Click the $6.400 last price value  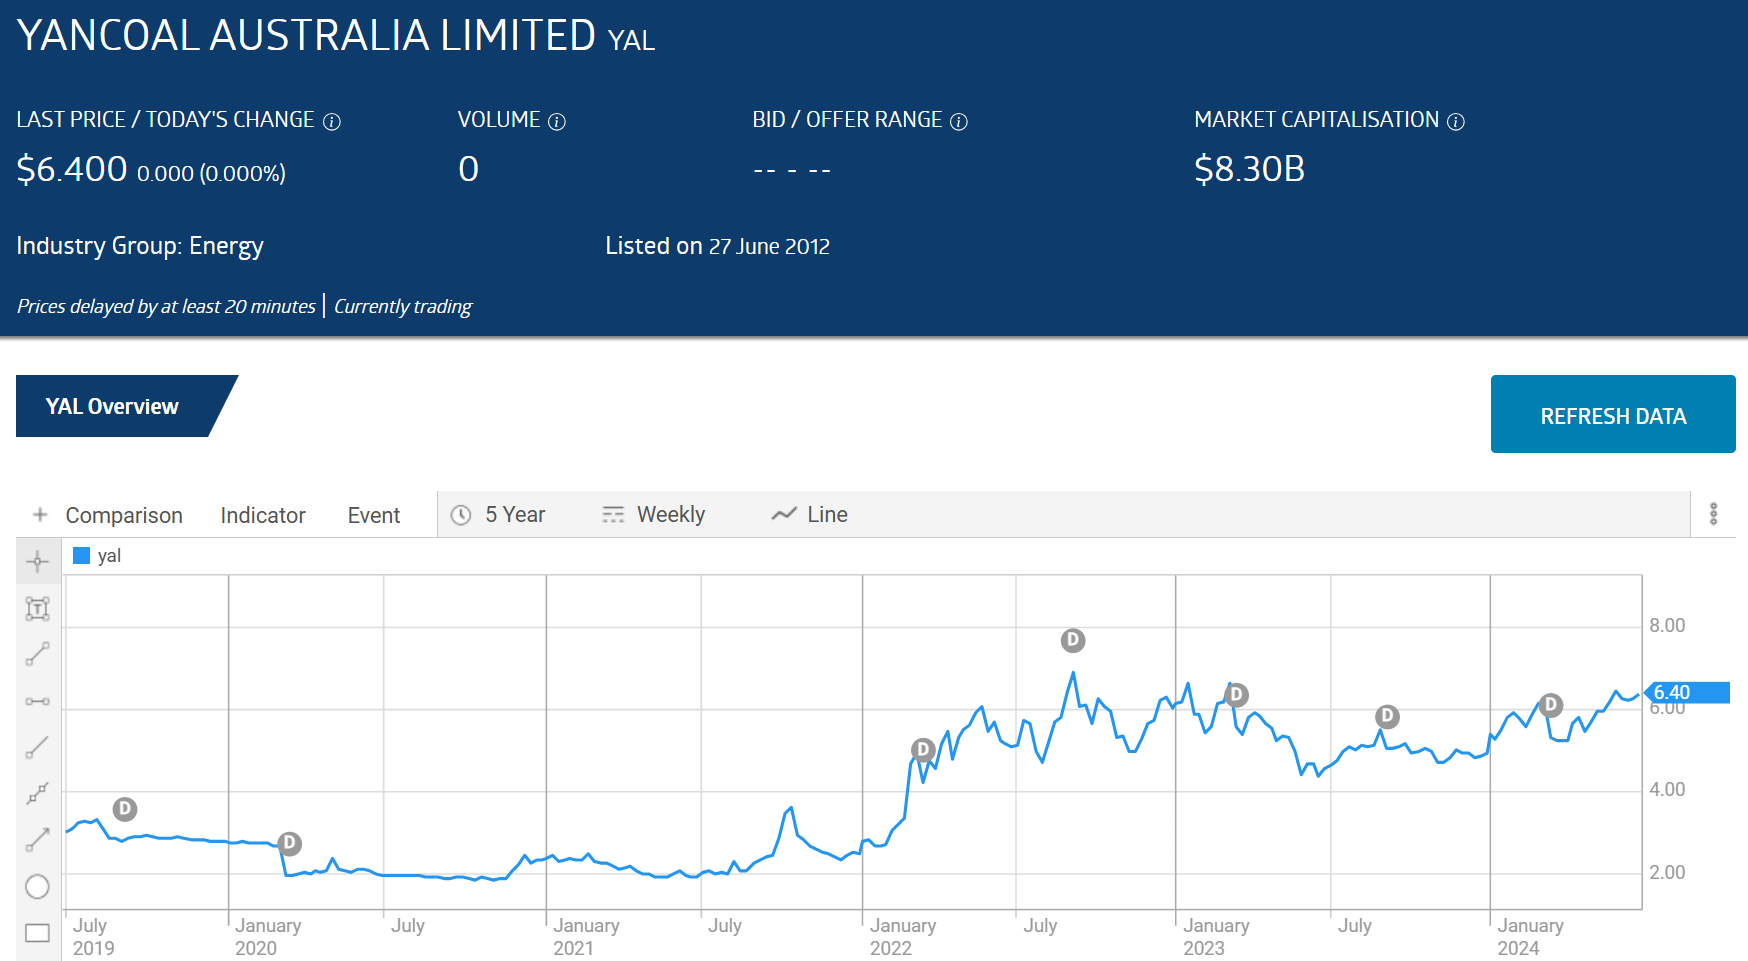tap(72, 169)
